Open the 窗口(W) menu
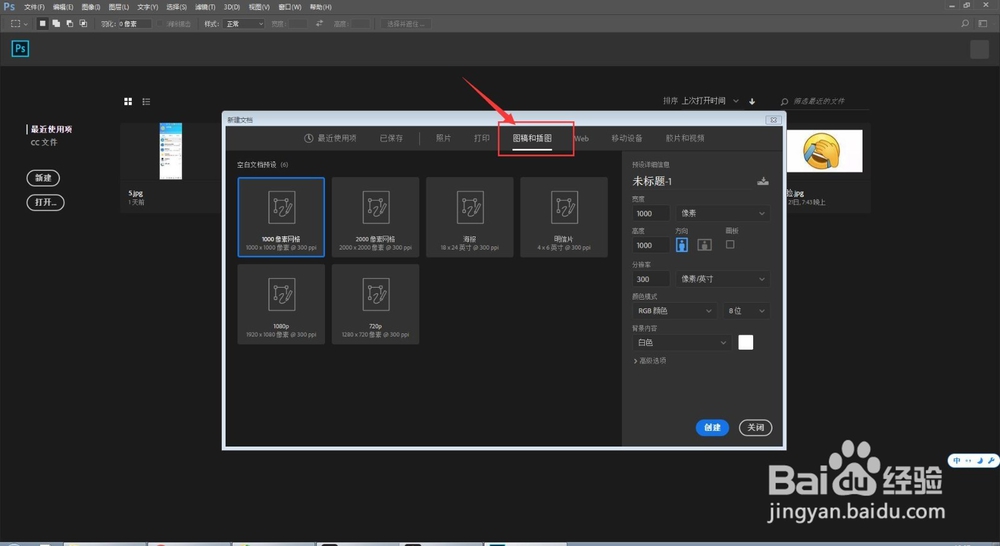This screenshot has width=1000, height=546. [290, 7]
